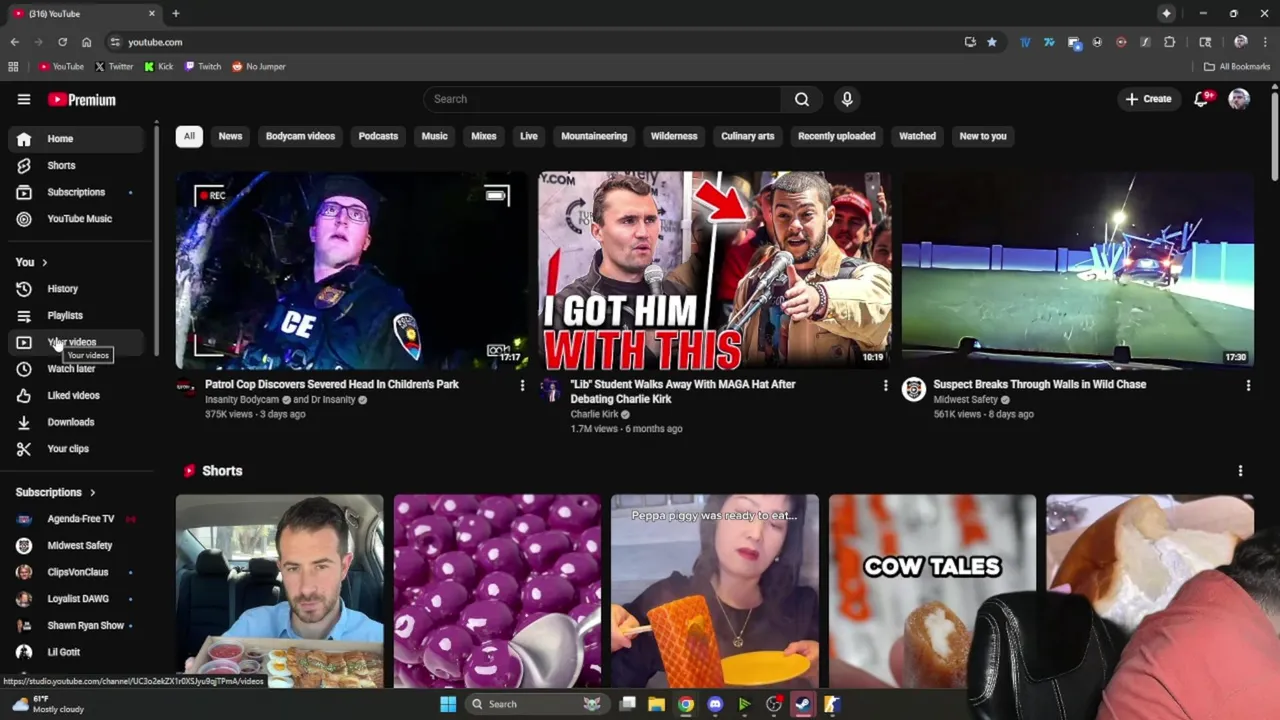Open Downloads in the sidebar

point(76,422)
